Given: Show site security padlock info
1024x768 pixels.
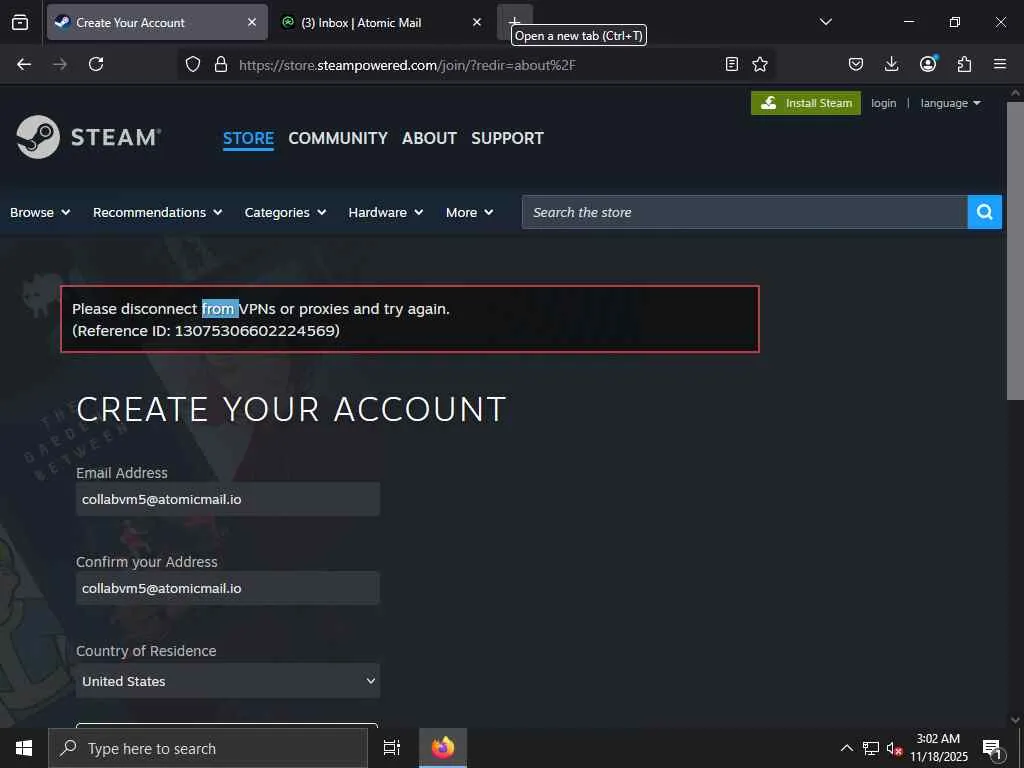Looking at the screenshot, I should pyautogui.click(x=221, y=64).
